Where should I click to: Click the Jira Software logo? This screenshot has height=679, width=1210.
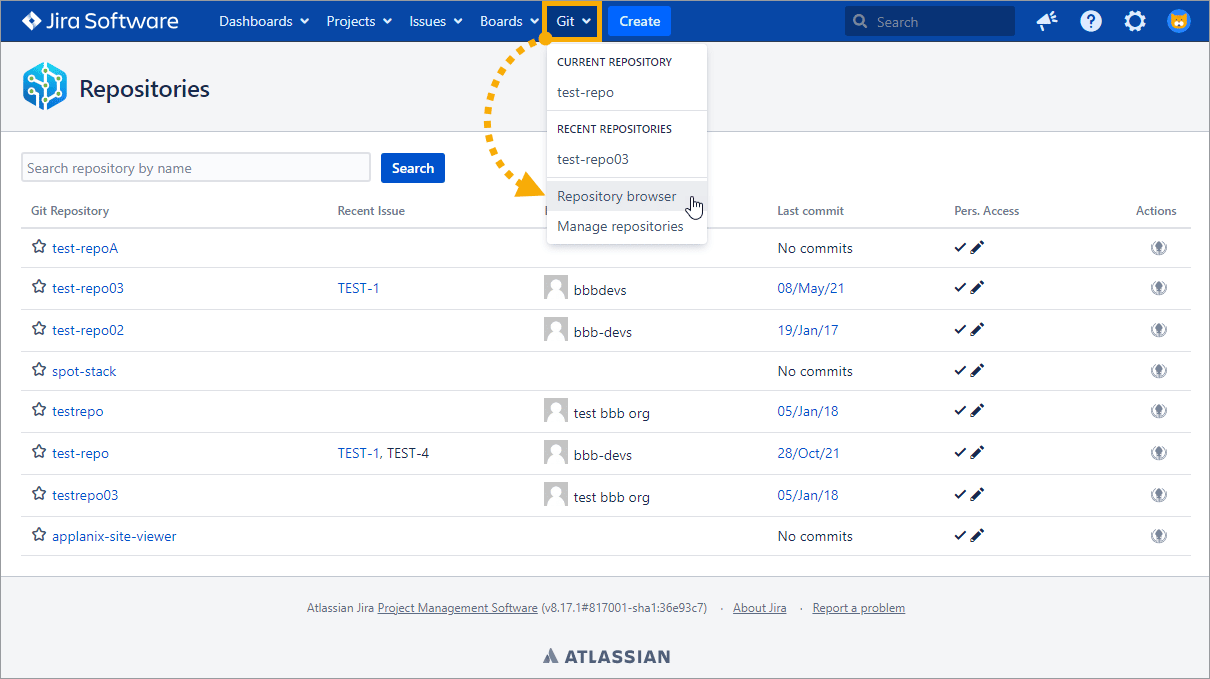[x=100, y=21]
